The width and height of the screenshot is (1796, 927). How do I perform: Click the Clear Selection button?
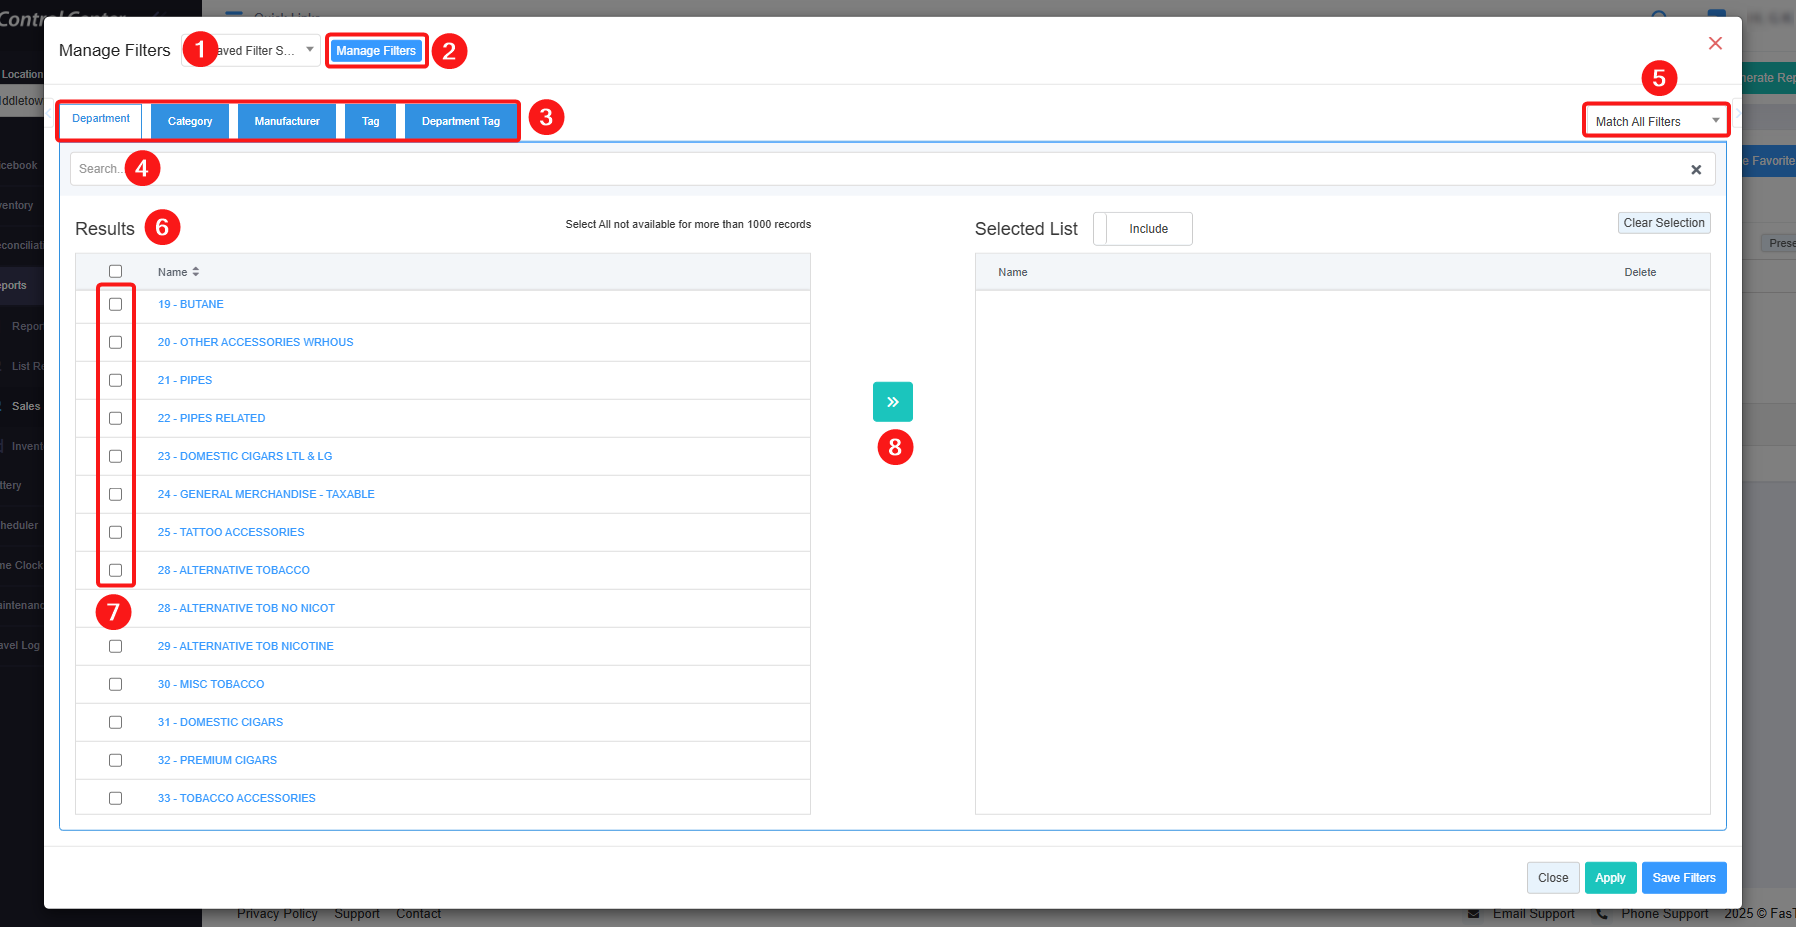(x=1663, y=223)
